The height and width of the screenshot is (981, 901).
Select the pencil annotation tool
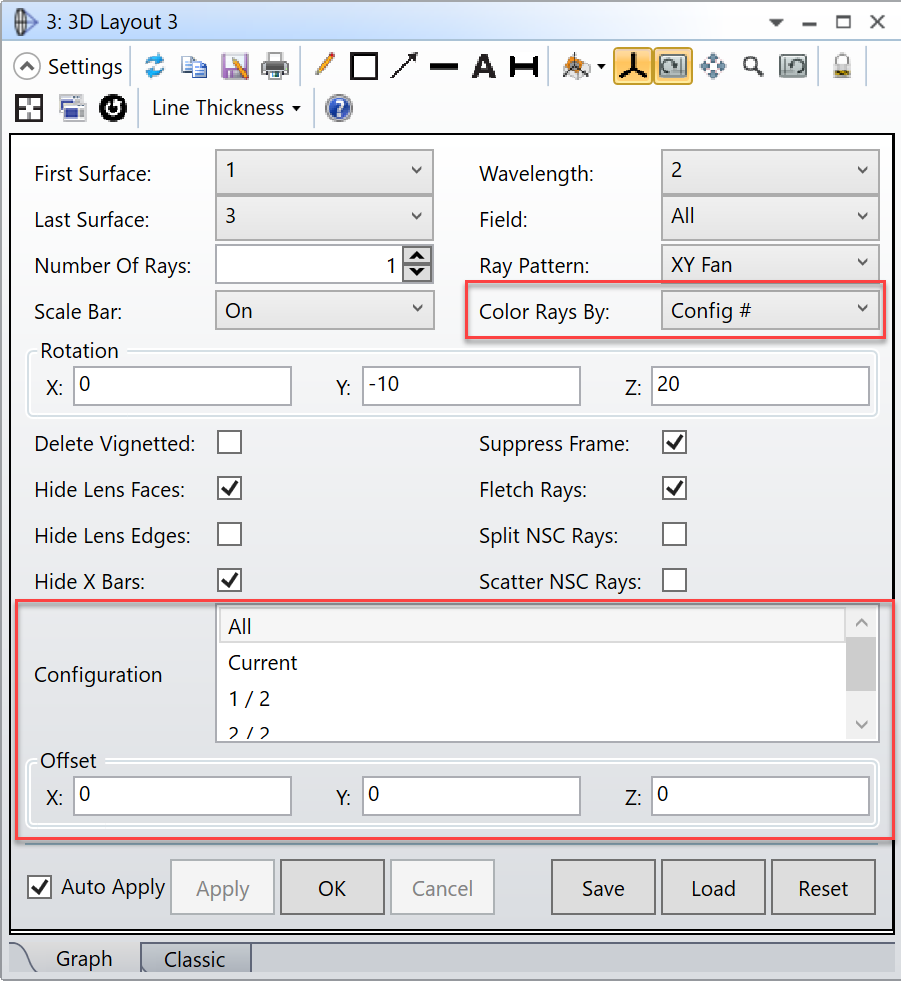[324, 66]
